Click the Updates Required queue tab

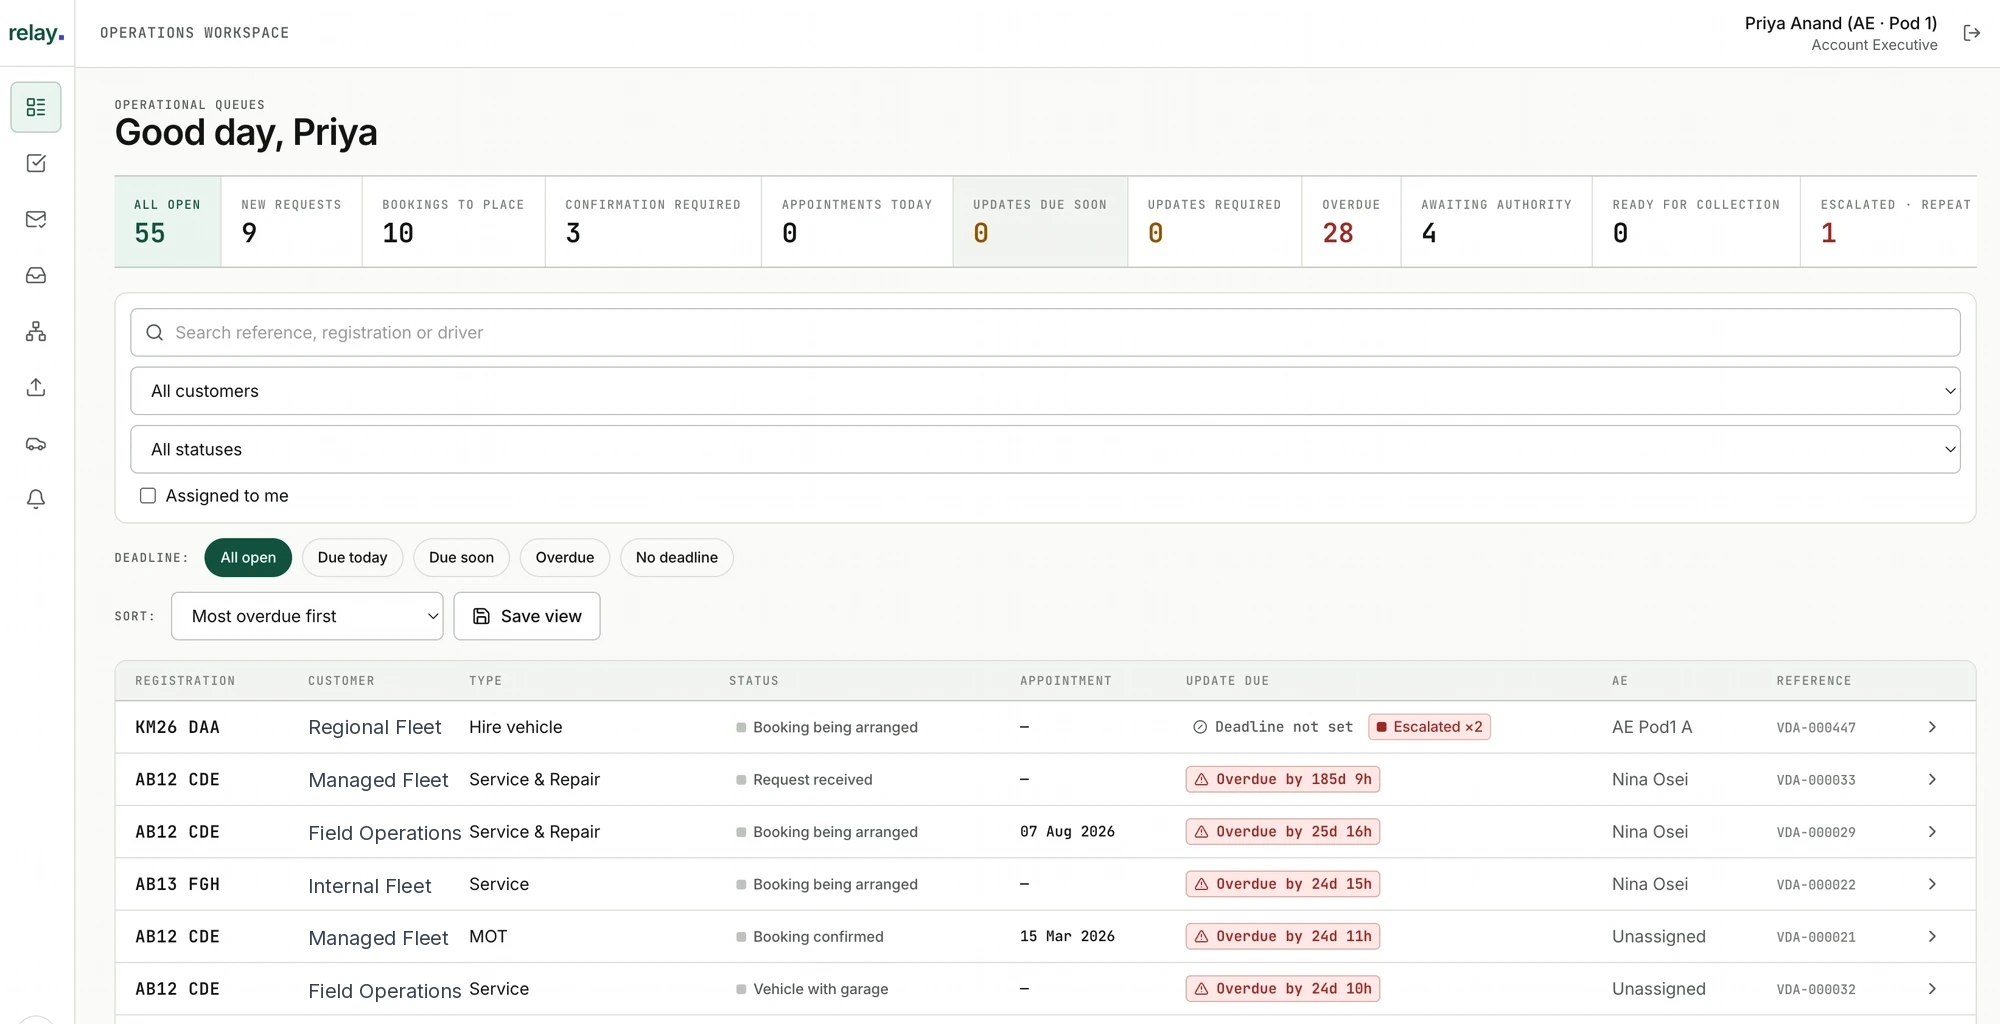click(x=1214, y=222)
